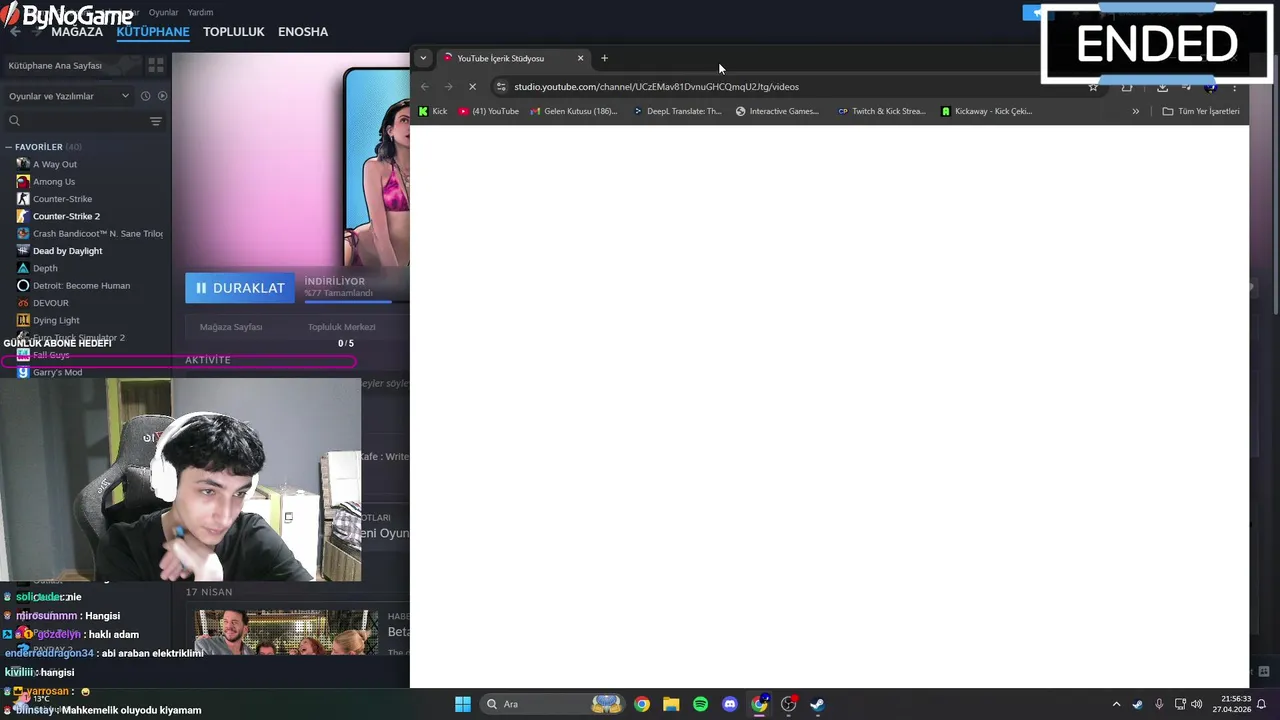
Task: Expand hidden bookmarks chevron
Action: point(1135,111)
